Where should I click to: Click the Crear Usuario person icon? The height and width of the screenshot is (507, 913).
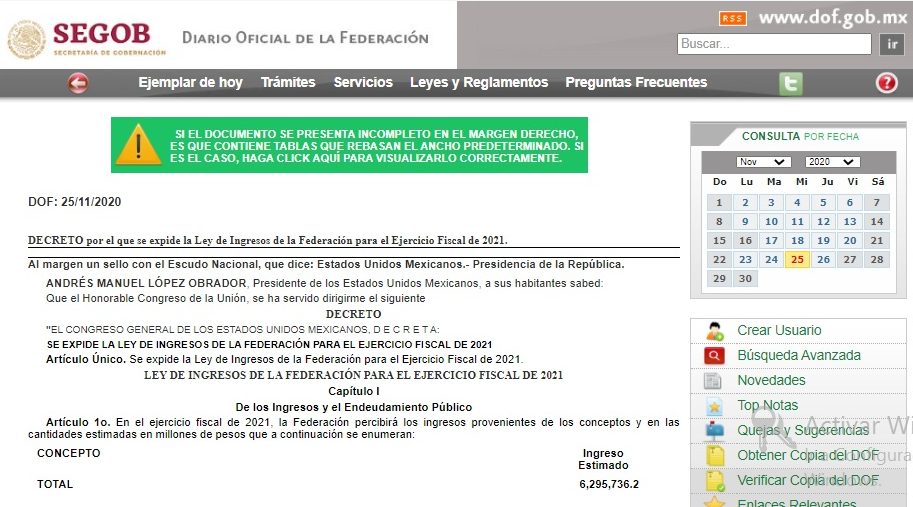click(714, 331)
